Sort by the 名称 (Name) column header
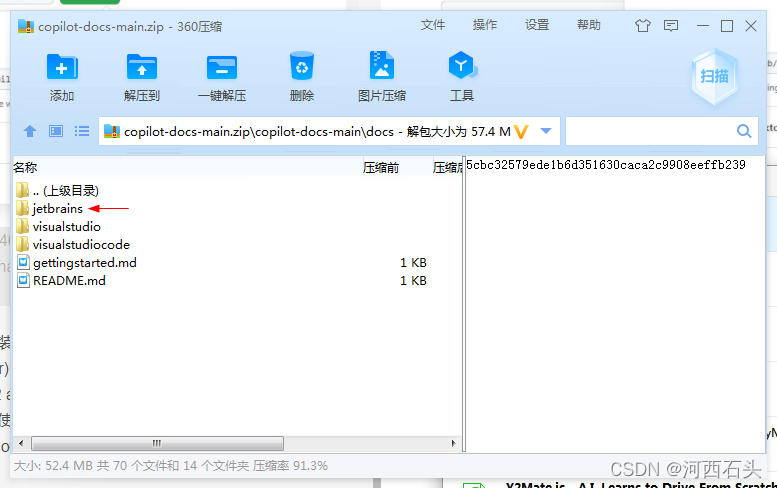Screen dimensions: 777x488 coord(25,167)
